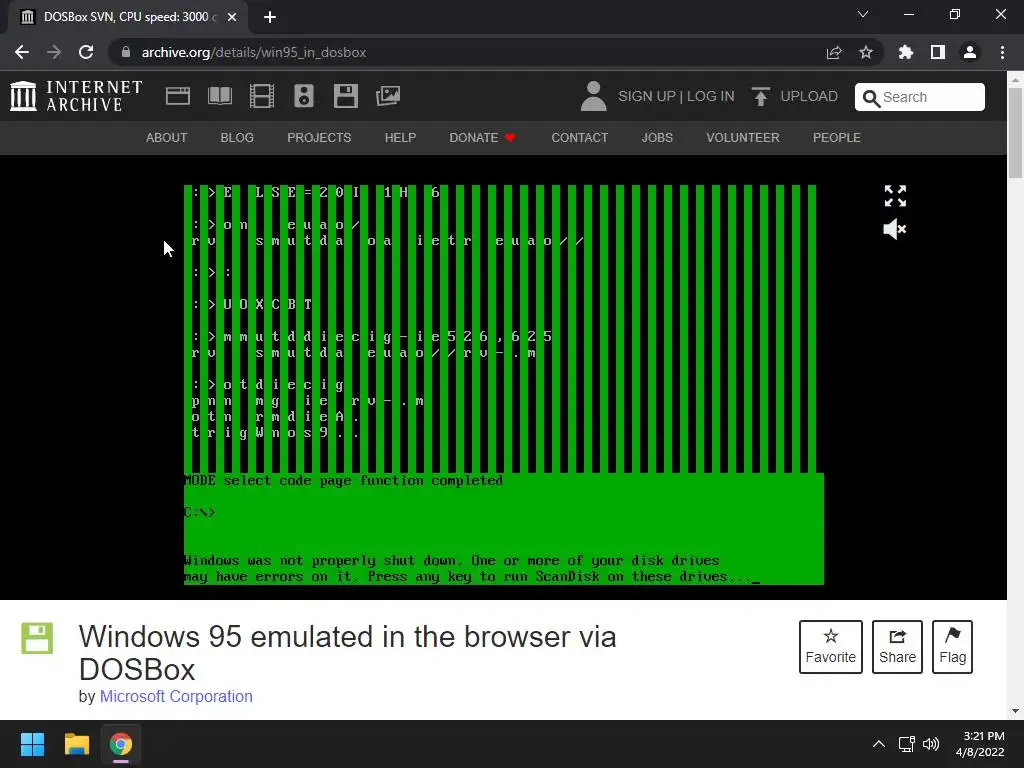This screenshot has height=768, width=1024.
Task: Open HELP menu item
Action: pos(400,138)
